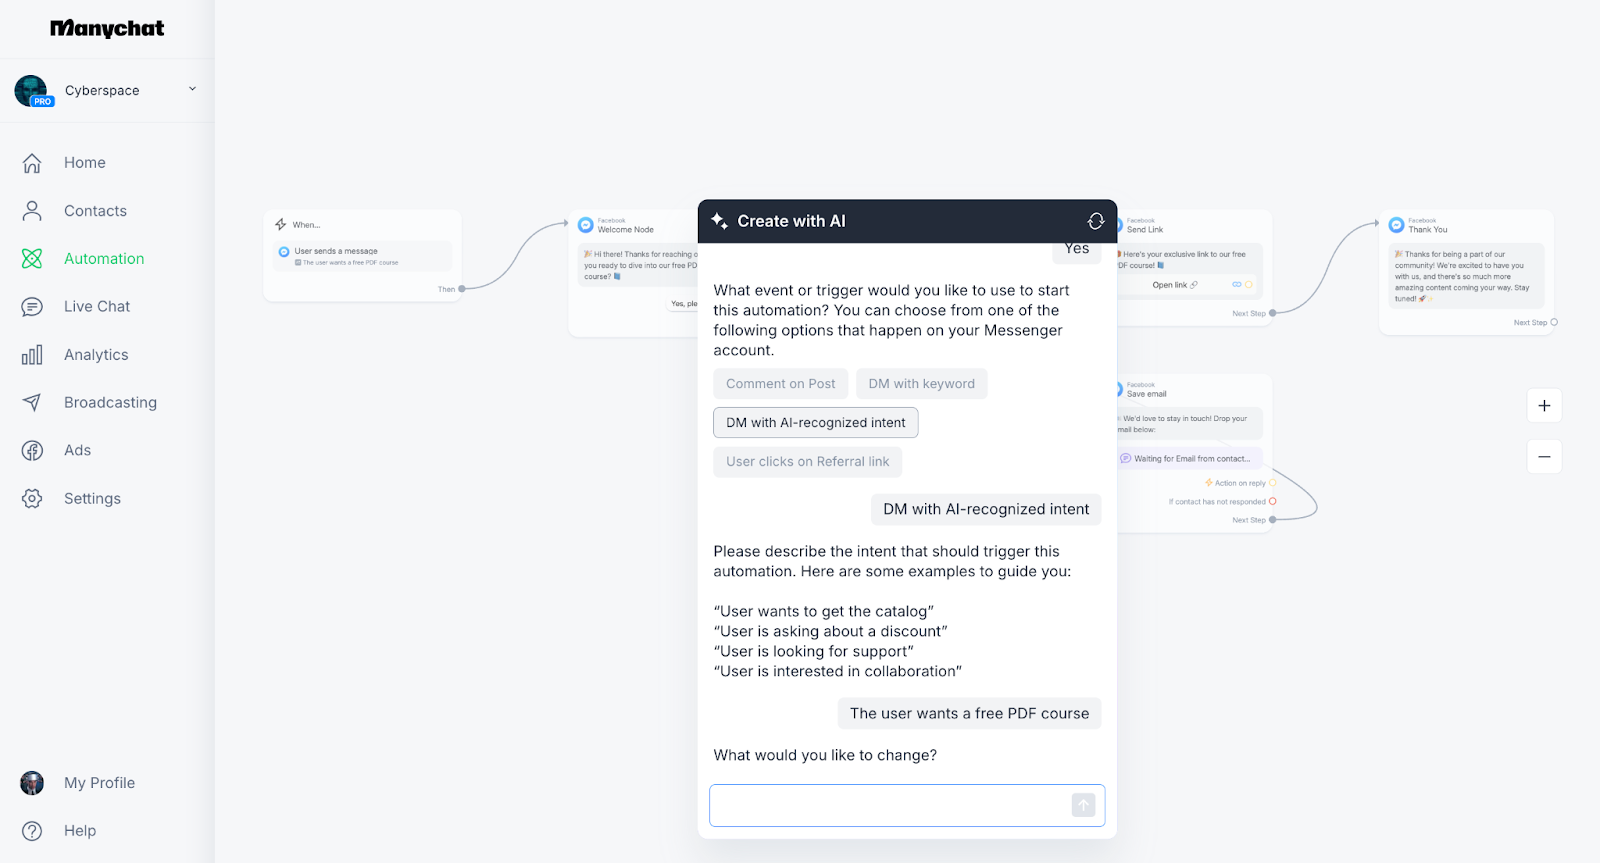Screen dimensions: 1600x863
Task: Click the Analytics bar chart icon
Action: click(32, 355)
